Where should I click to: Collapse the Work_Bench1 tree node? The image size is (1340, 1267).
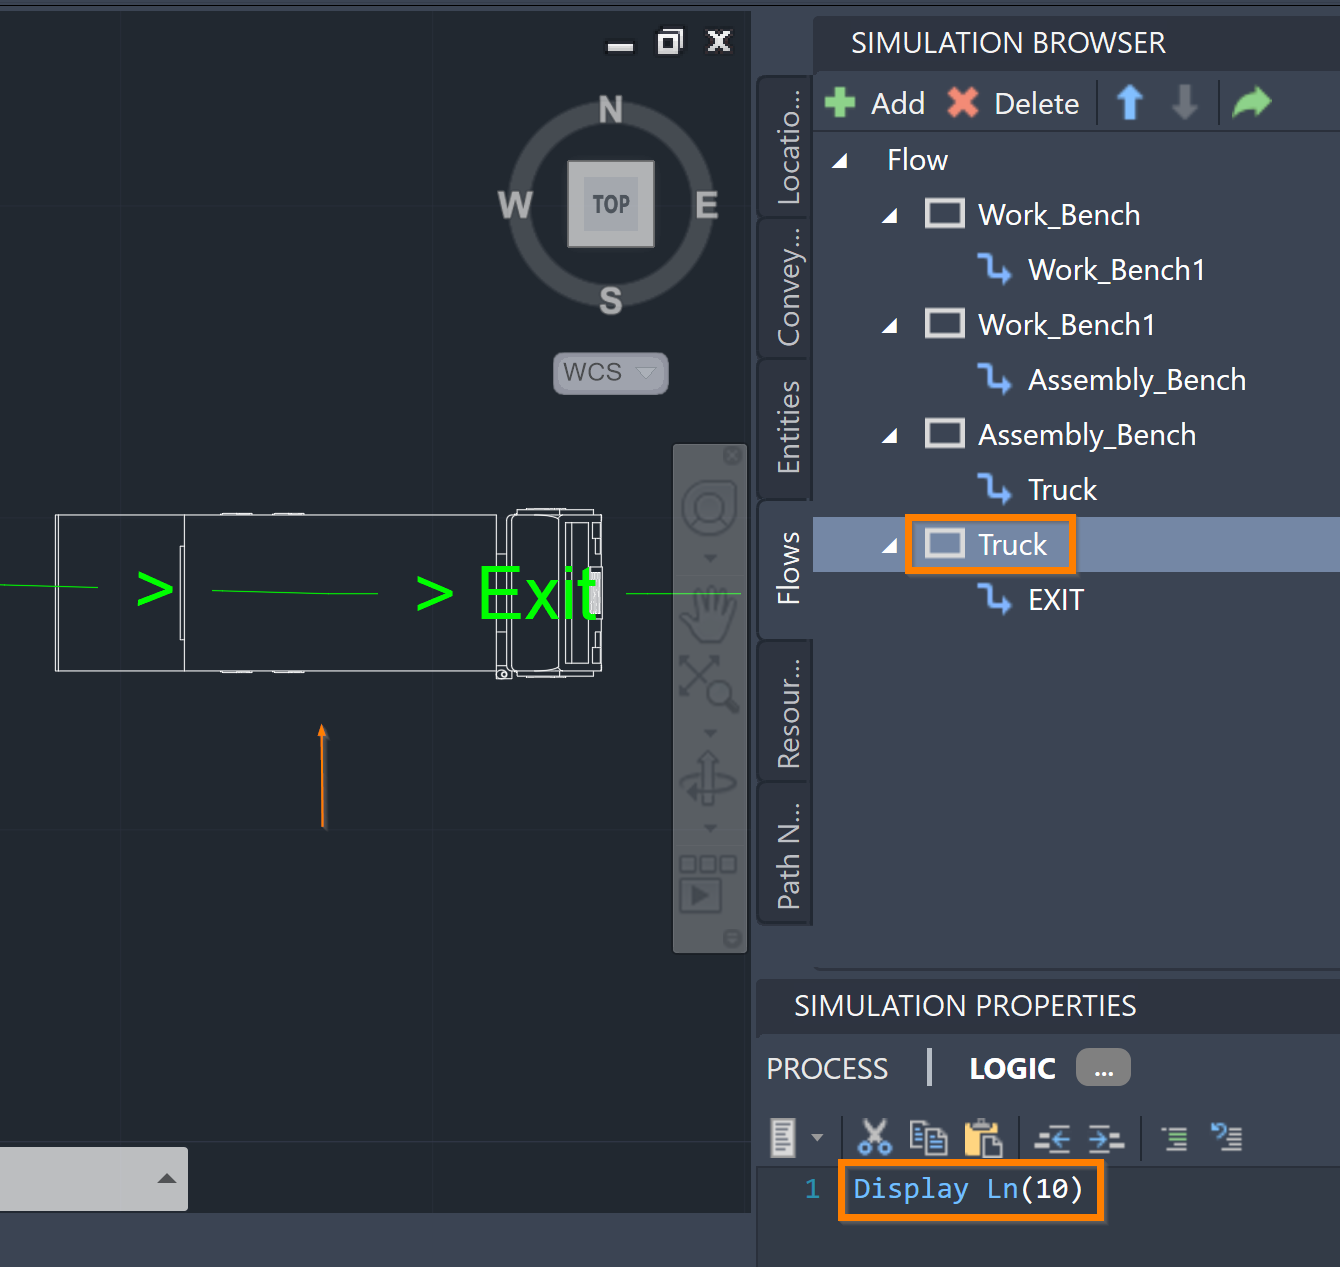tap(890, 326)
